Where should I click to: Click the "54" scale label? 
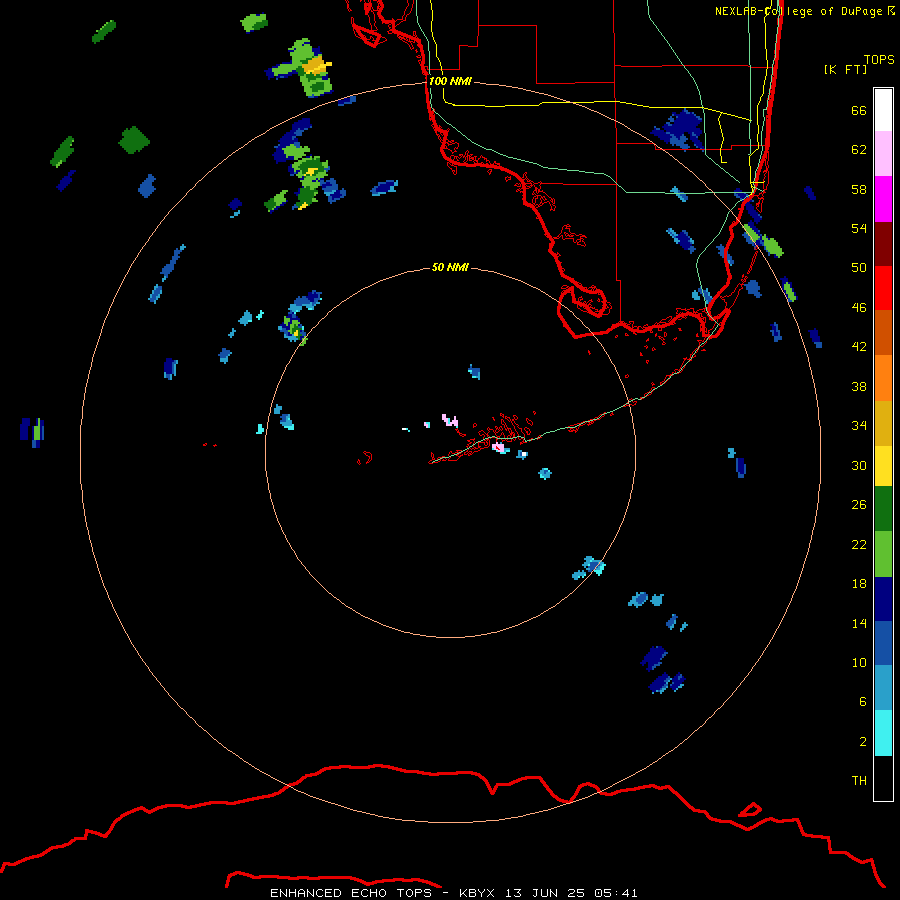click(x=859, y=228)
